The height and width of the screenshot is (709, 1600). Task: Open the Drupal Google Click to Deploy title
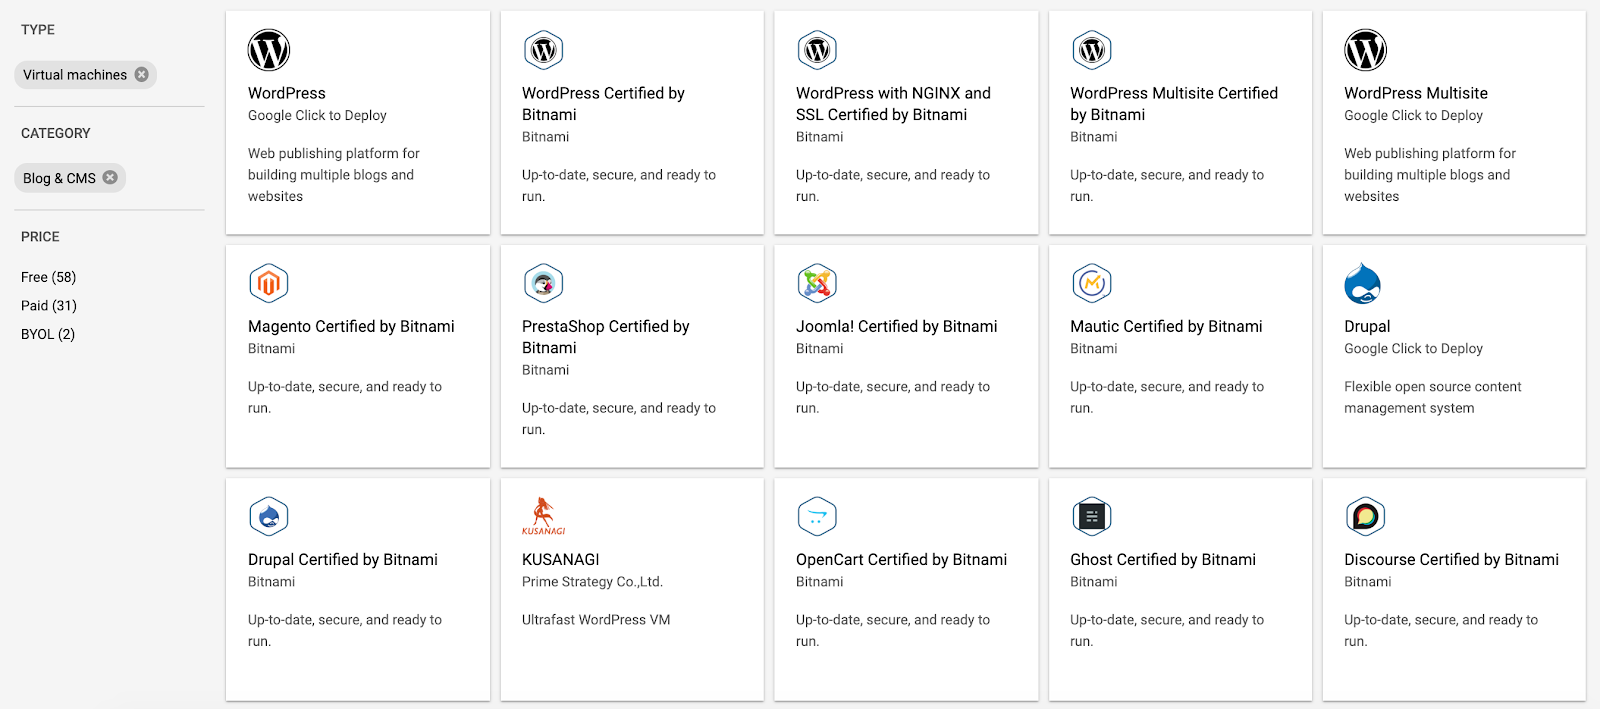[1367, 326]
